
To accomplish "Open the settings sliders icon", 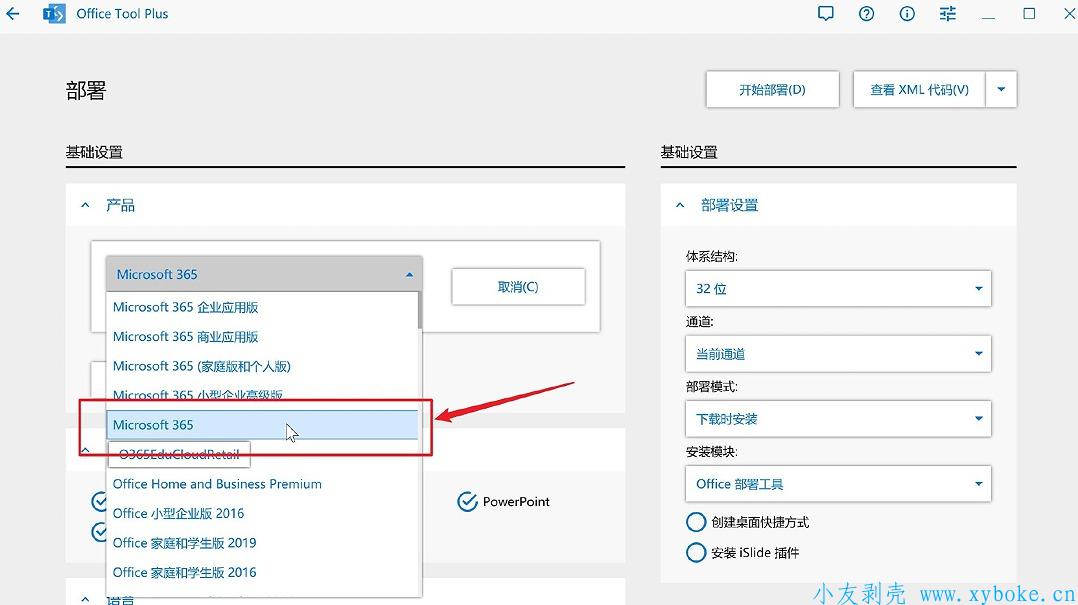I will click(x=948, y=14).
